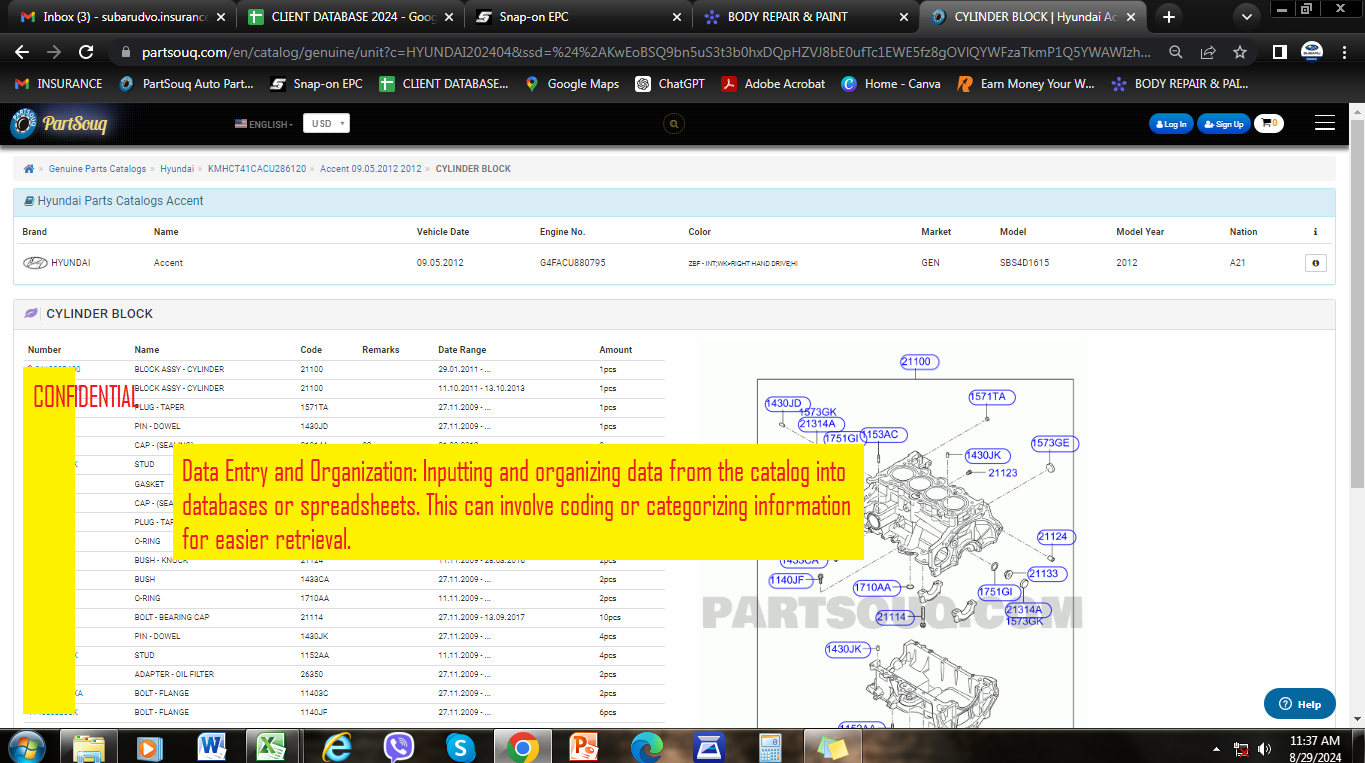Image resolution: width=1365 pixels, height=763 pixels.
Task: Open the Help chat button
Action: pos(1300,704)
